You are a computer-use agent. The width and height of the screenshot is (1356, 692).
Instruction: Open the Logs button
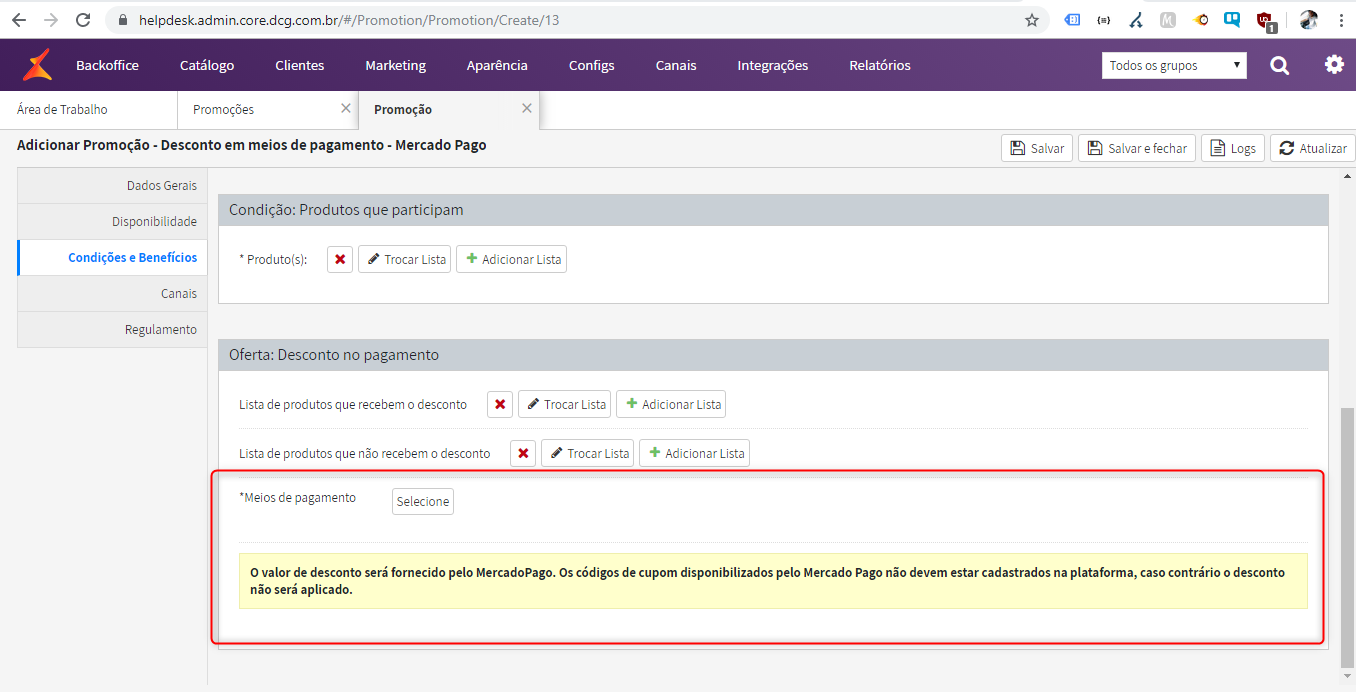[x=1233, y=148]
